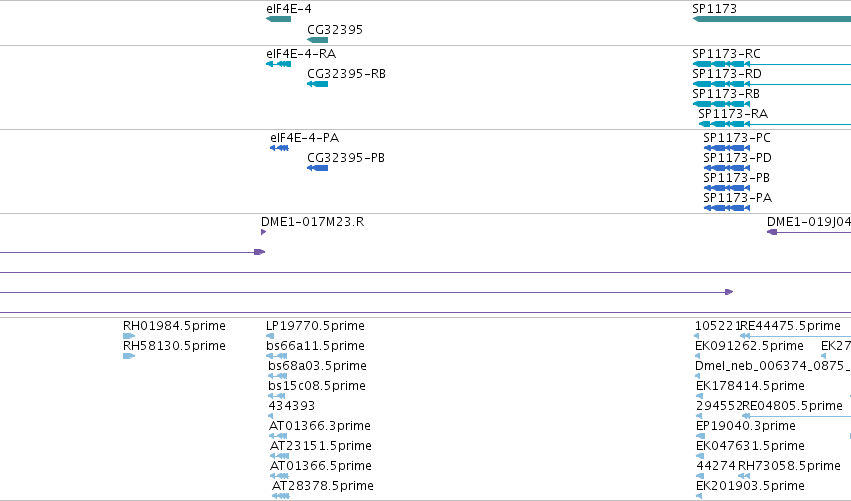The width and height of the screenshot is (851, 501).
Task: Click the SP1173-PB protein glyph
Action: [x=727, y=188]
